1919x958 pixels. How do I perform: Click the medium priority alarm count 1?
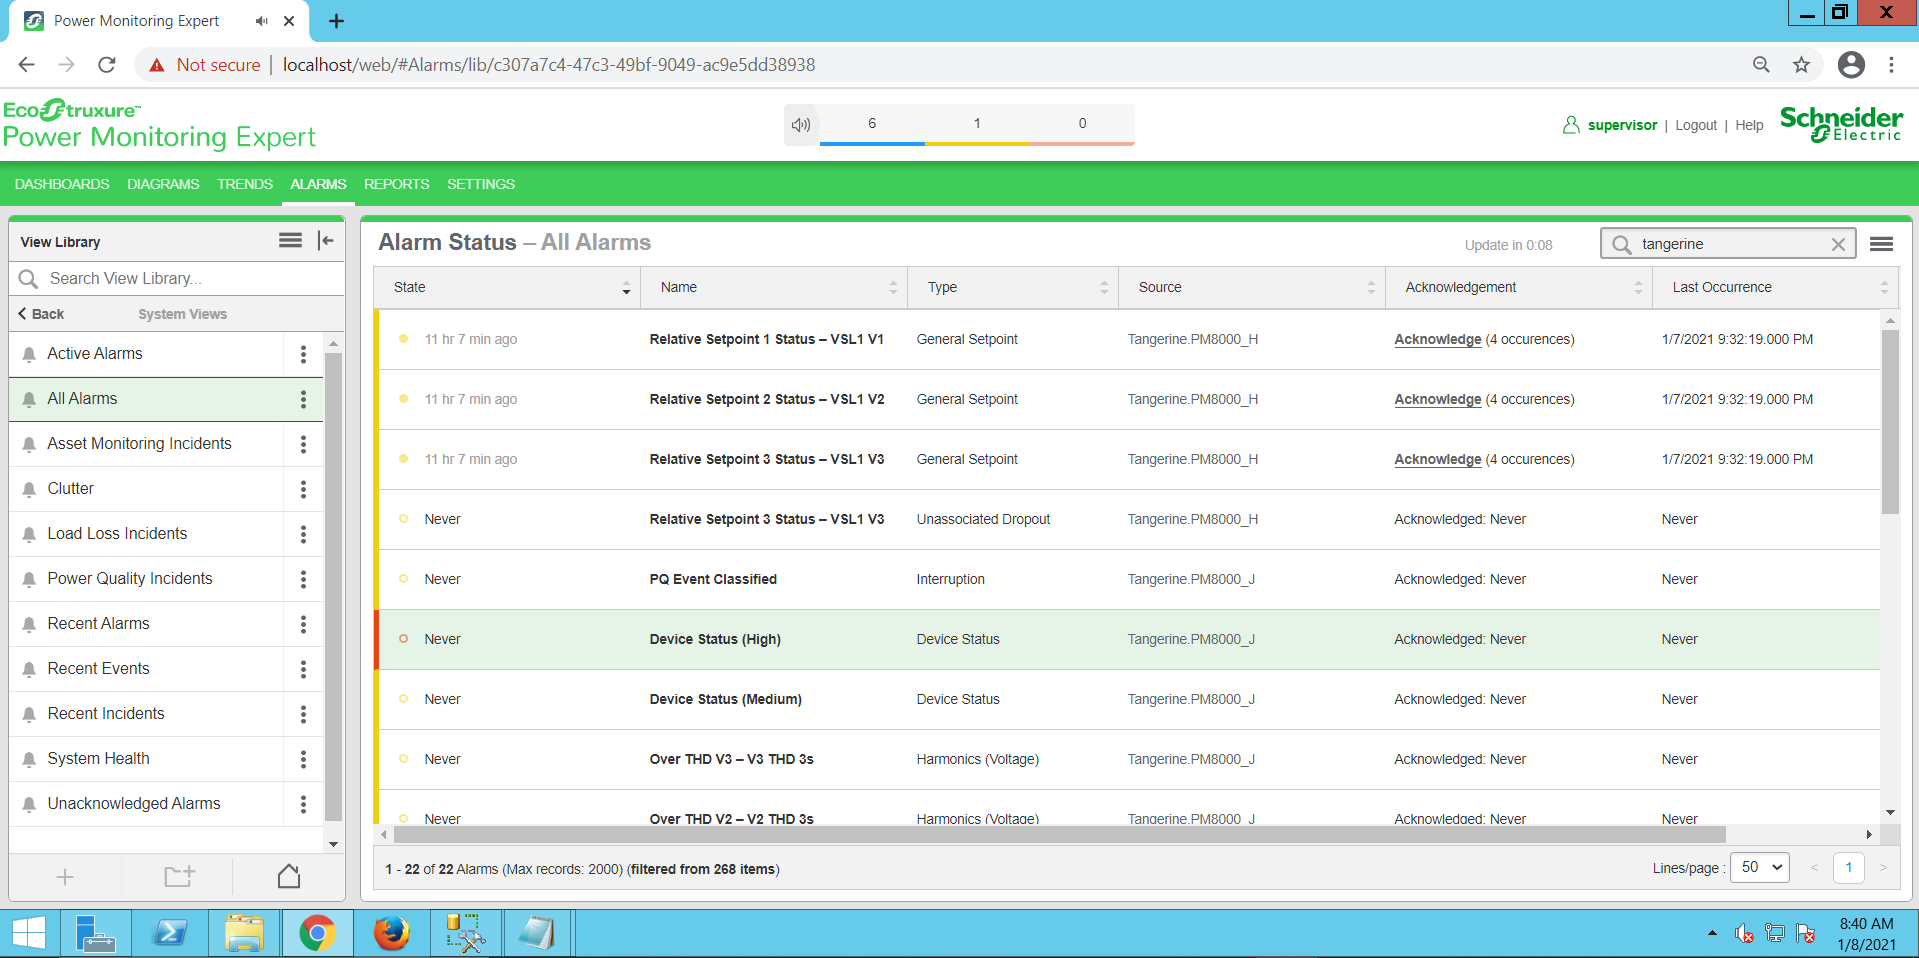point(977,124)
